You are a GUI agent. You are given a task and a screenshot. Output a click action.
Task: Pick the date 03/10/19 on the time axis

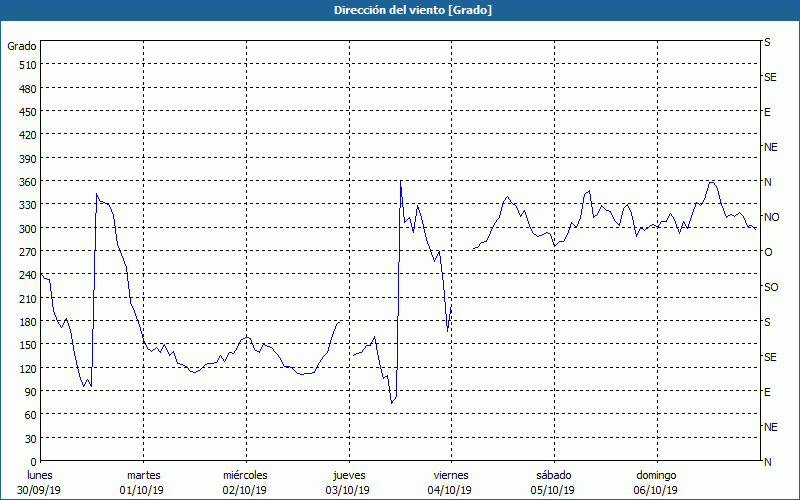[x=347, y=490]
